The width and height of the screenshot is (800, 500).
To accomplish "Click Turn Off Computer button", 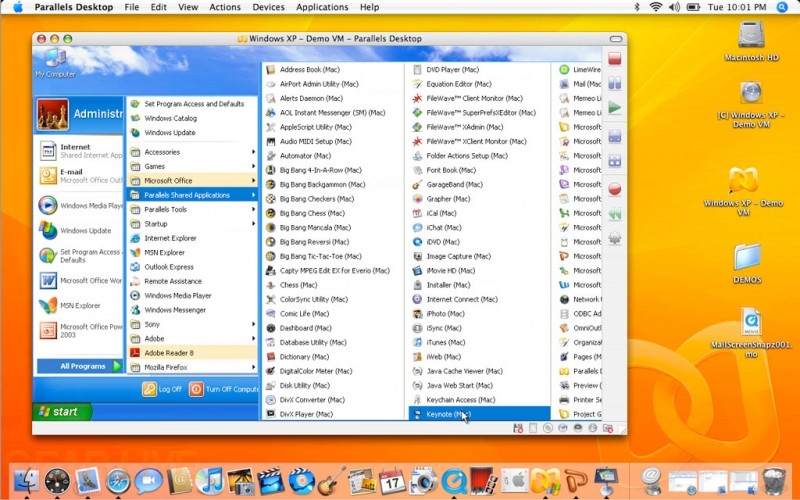I will tap(223, 389).
